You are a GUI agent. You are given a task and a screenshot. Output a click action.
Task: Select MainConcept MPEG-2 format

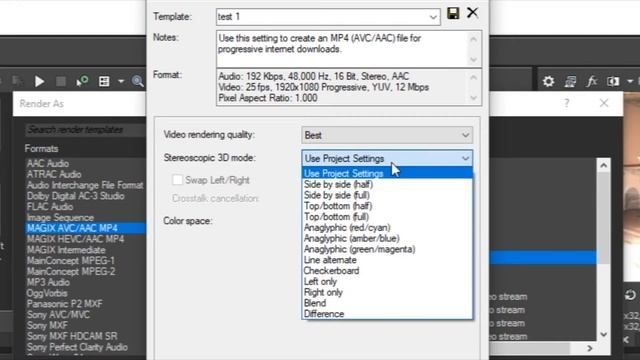click(71, 271)
